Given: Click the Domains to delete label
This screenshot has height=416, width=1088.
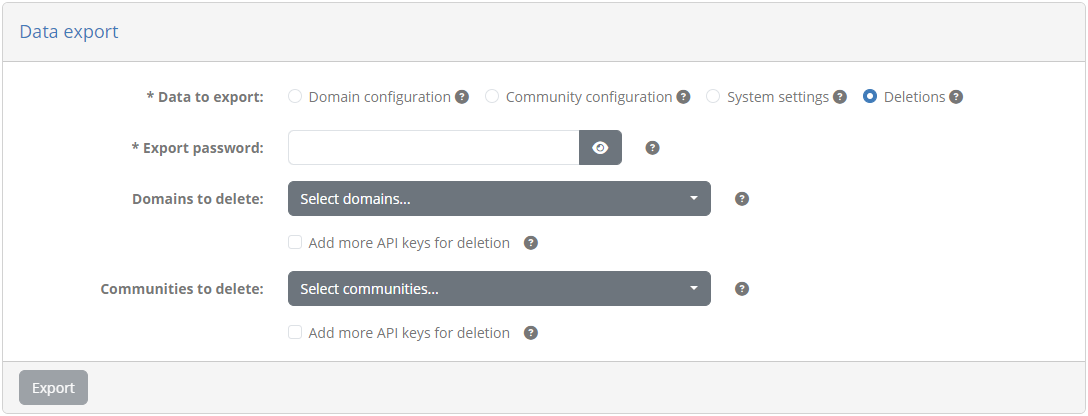Looking at the screenshot, I should click(x=198, y=199).
